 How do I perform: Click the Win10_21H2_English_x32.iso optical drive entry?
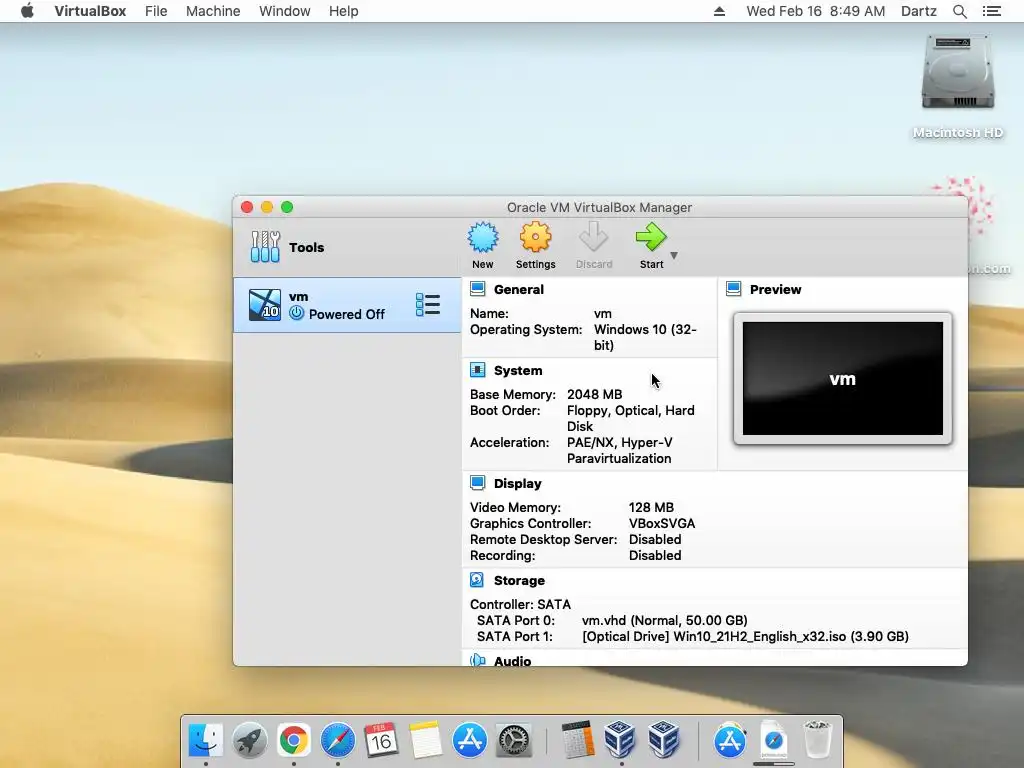[745, 636]
